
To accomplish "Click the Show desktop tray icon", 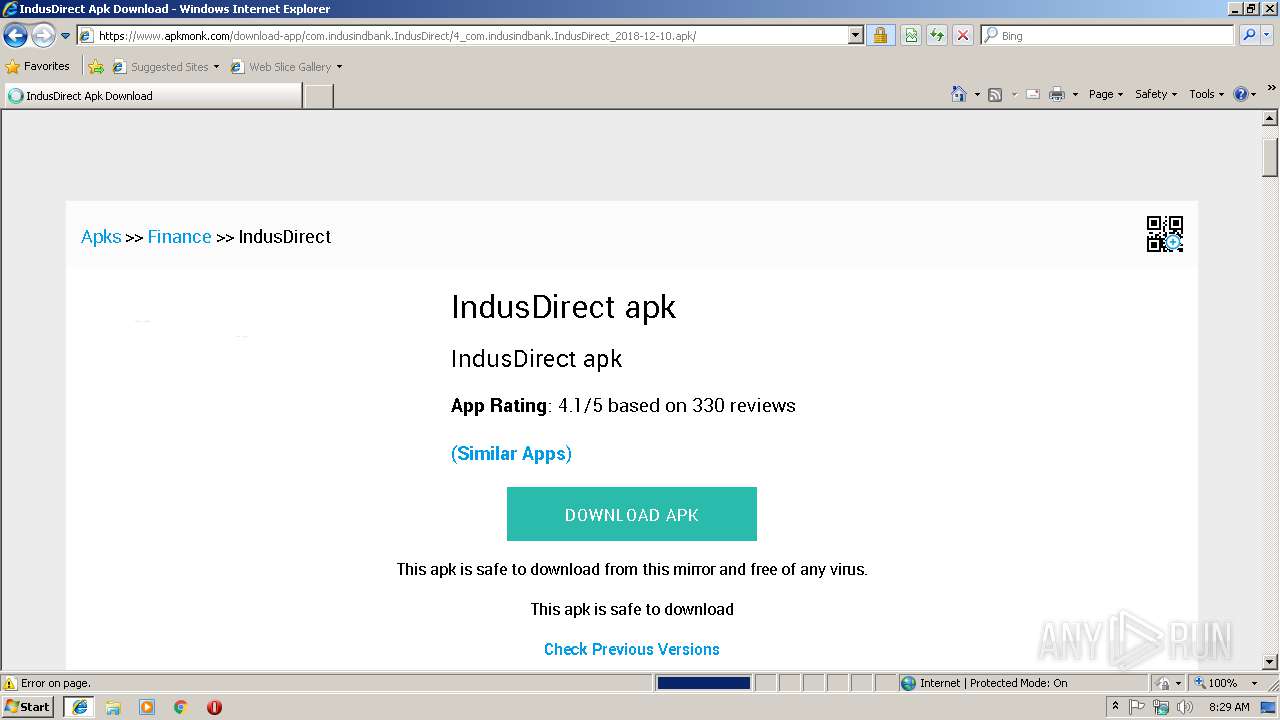I will pyautogui.click(x=1269, y=707).
